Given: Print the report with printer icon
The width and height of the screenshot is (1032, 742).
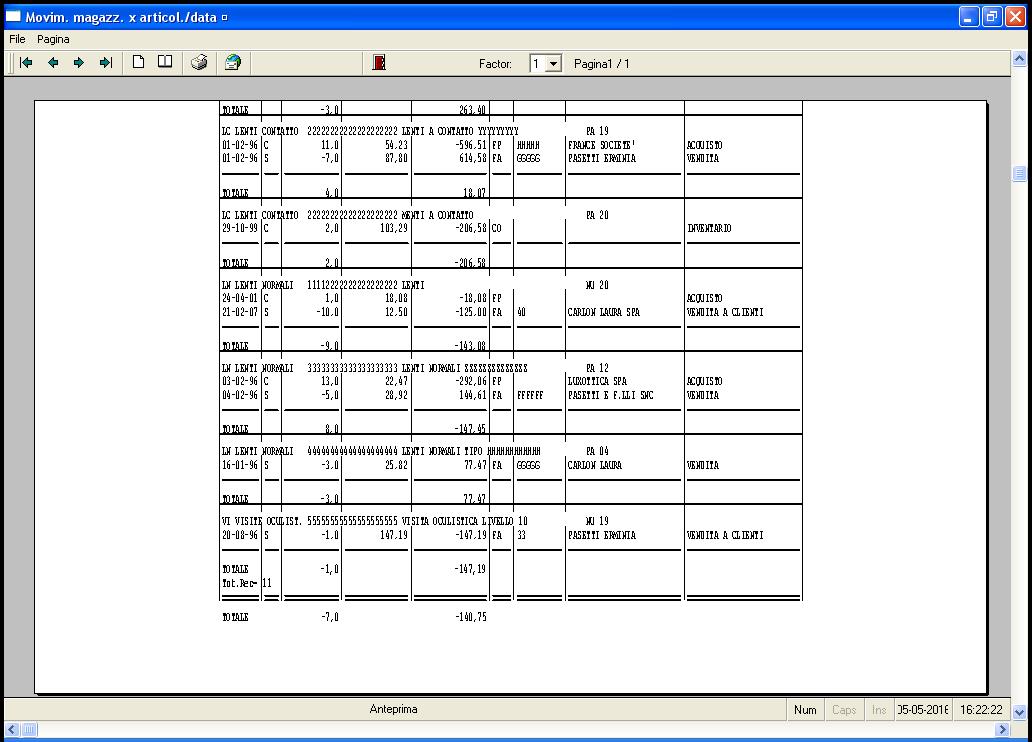Looking at the screenshot, I should [199, 63].
